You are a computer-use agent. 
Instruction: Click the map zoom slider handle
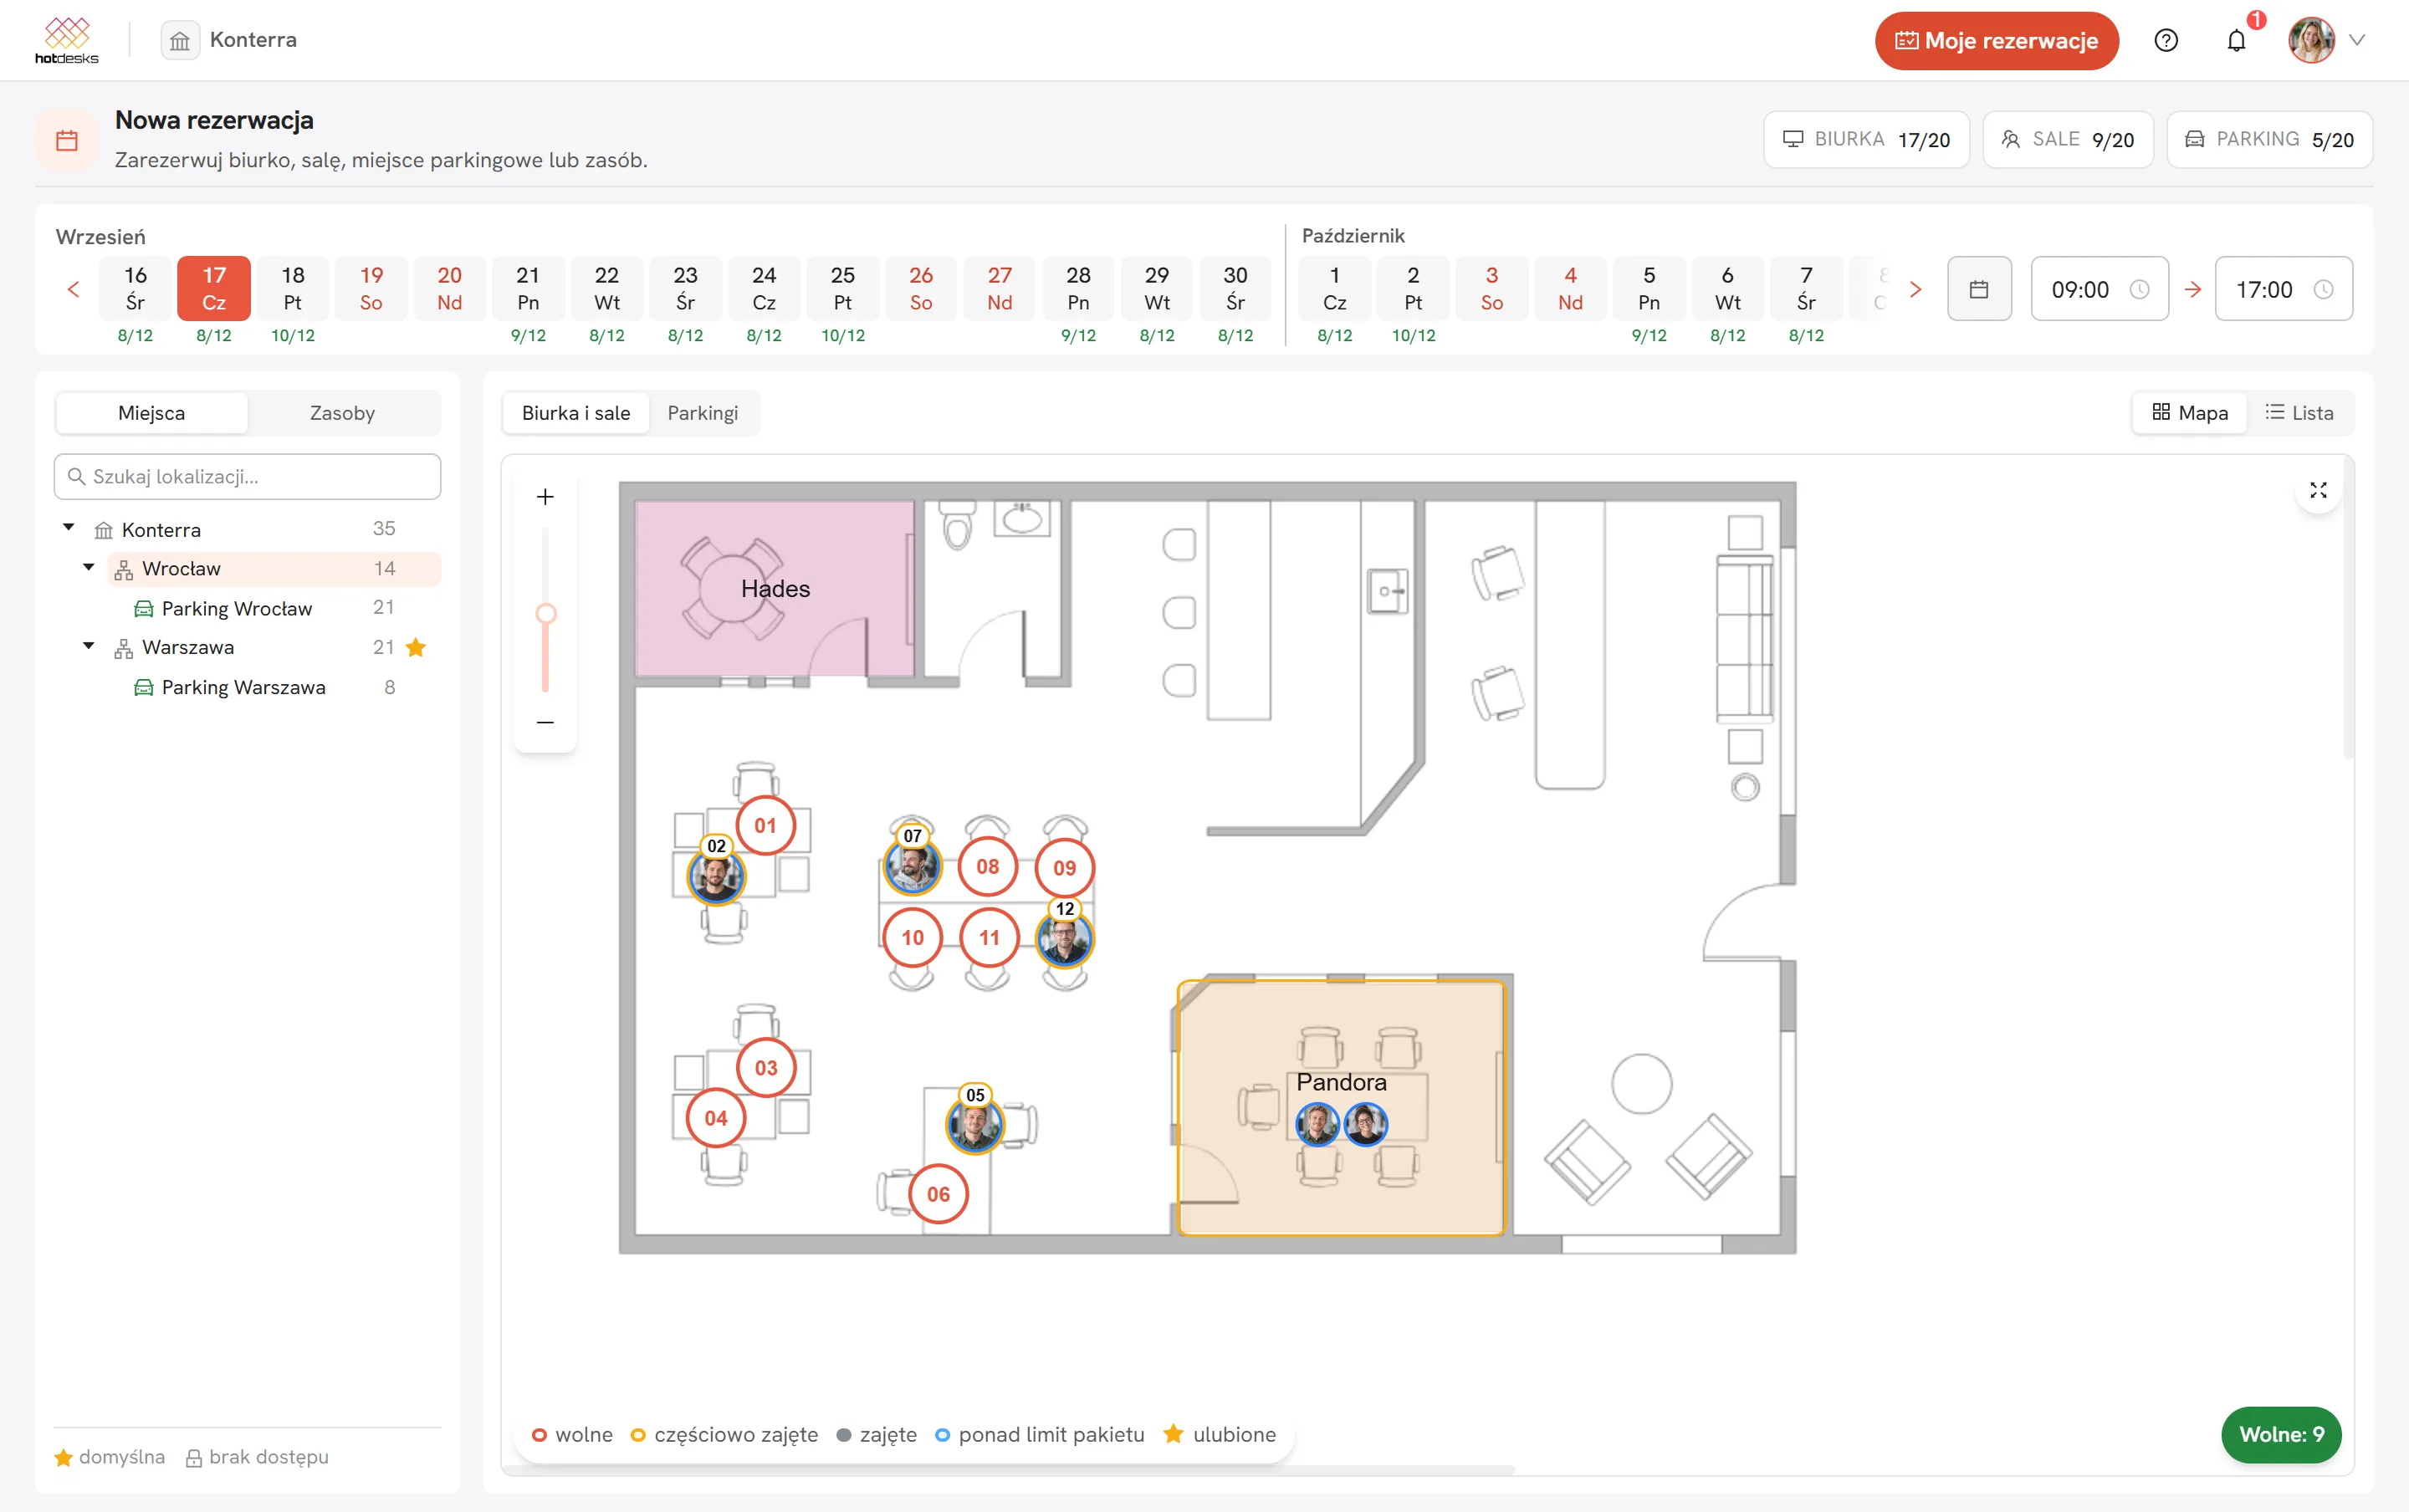coord(545,613)
